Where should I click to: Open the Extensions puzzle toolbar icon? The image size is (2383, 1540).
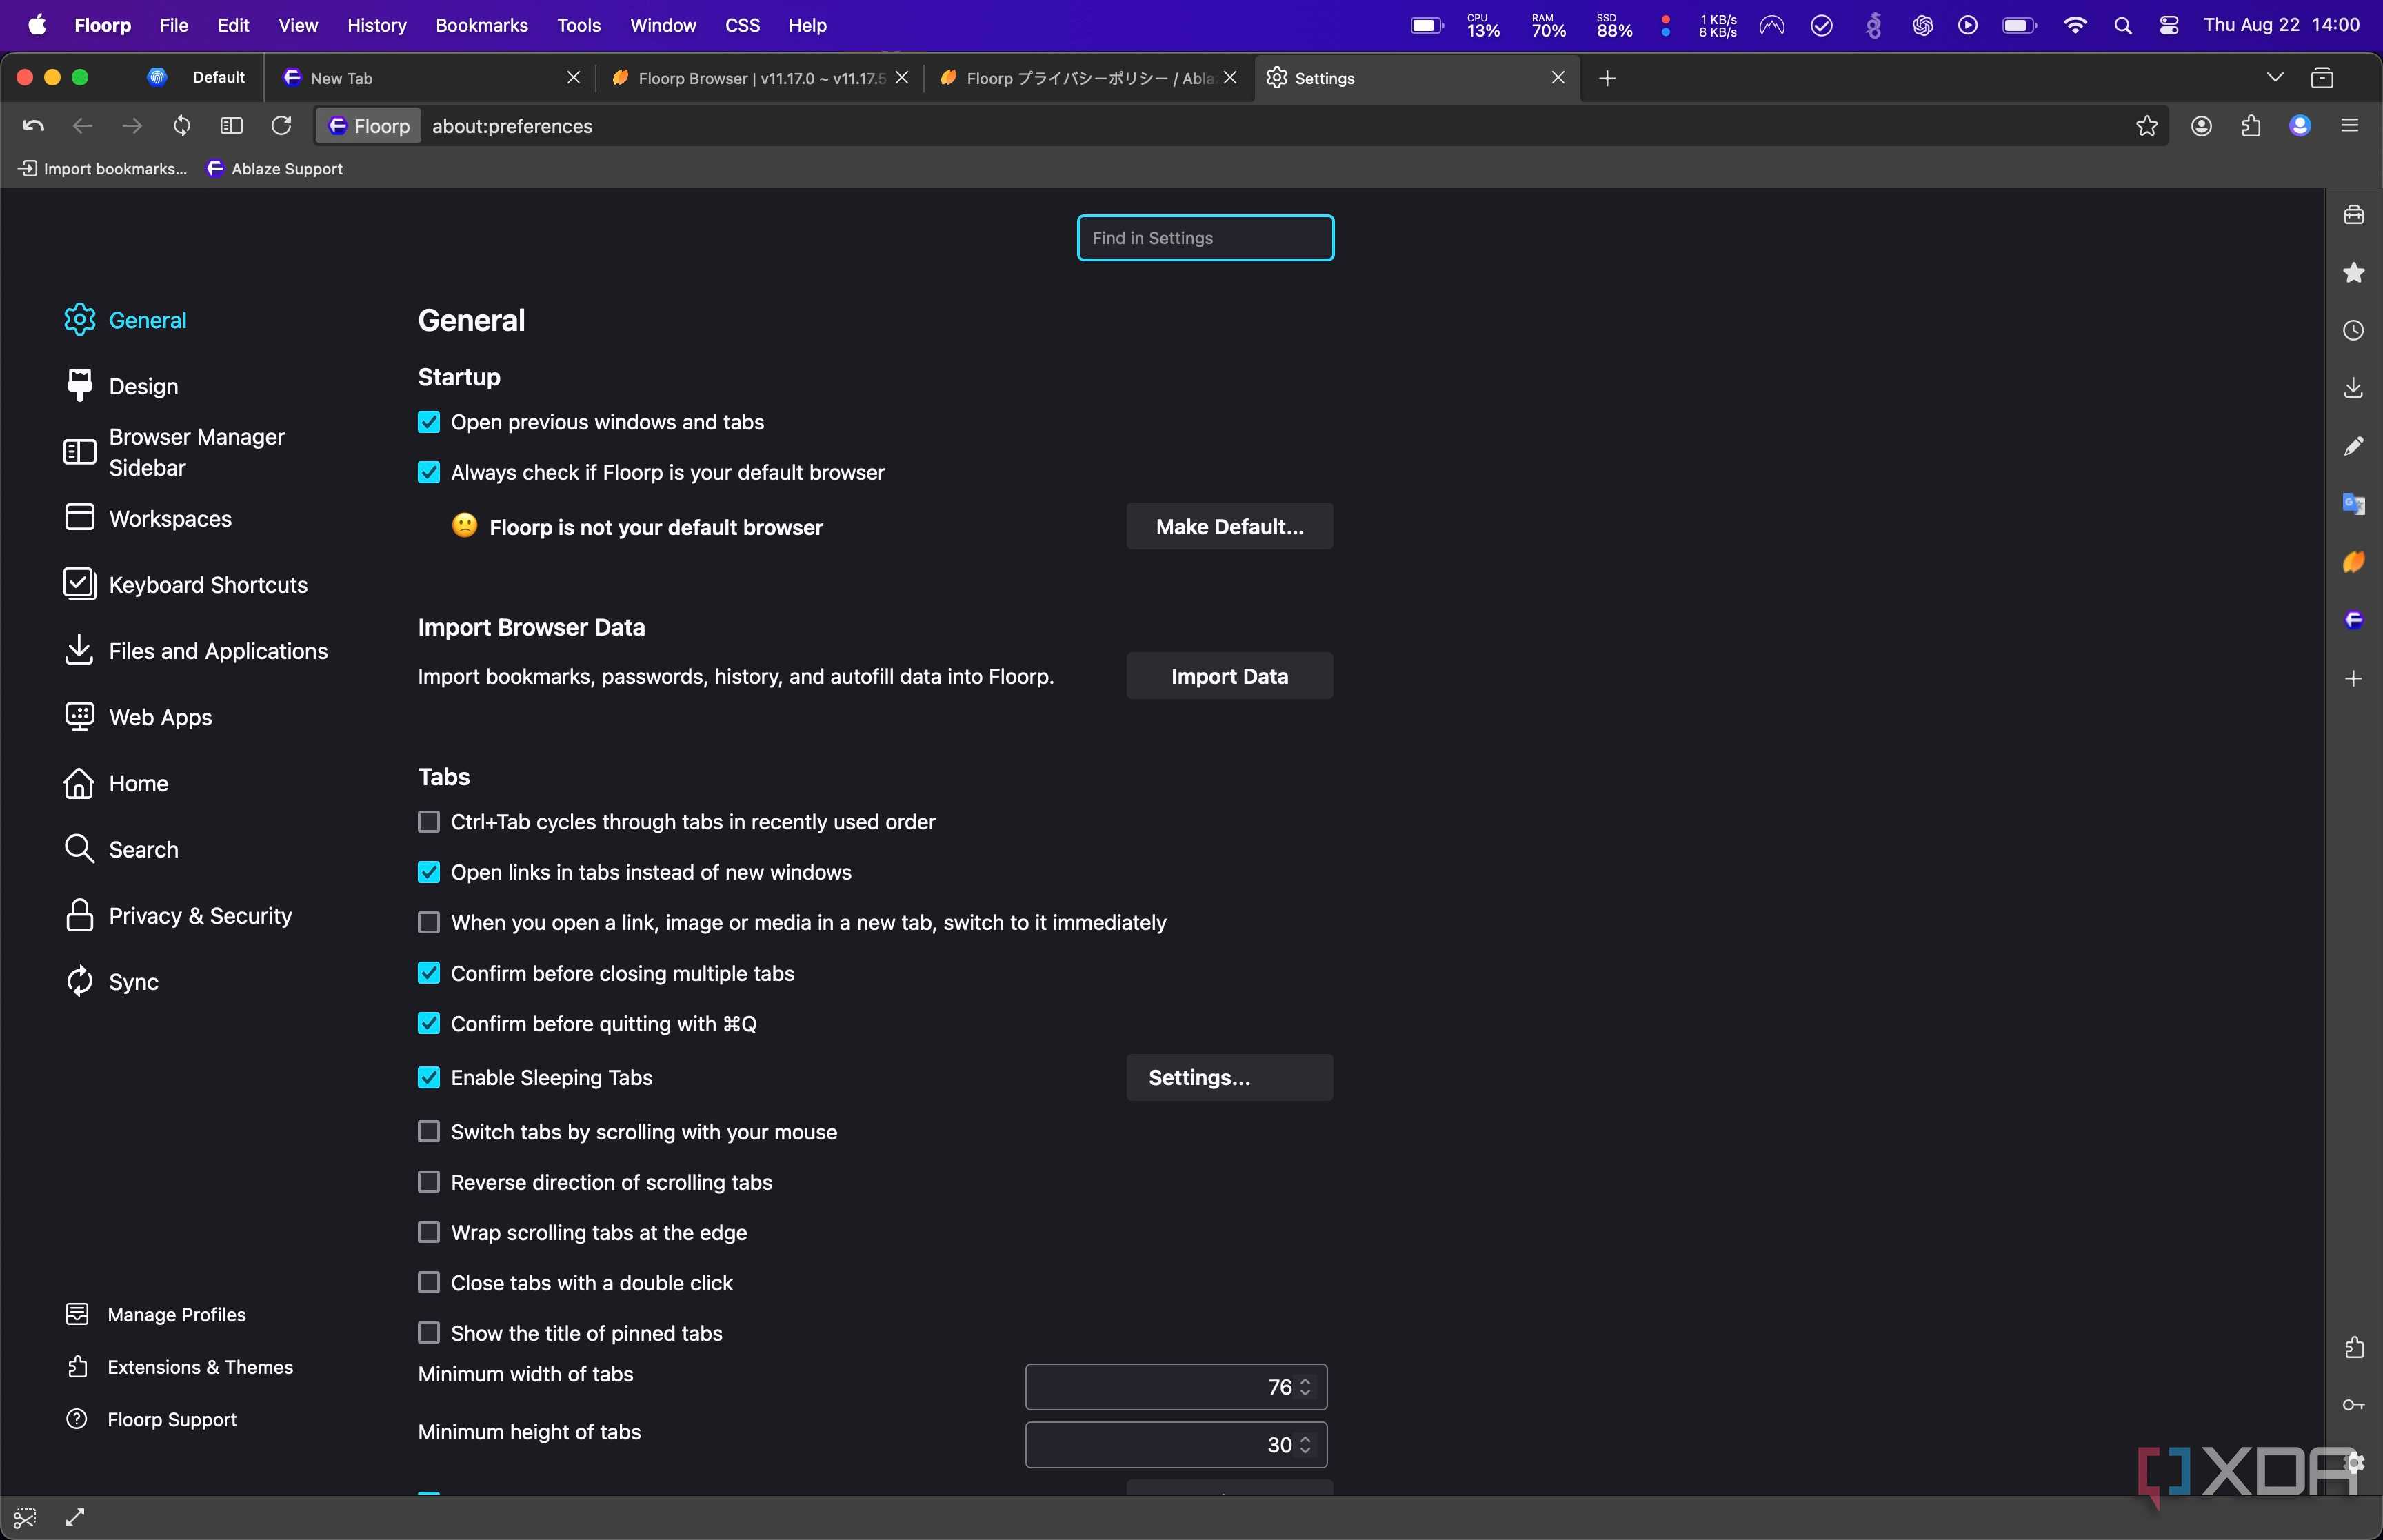[2251, 126]
